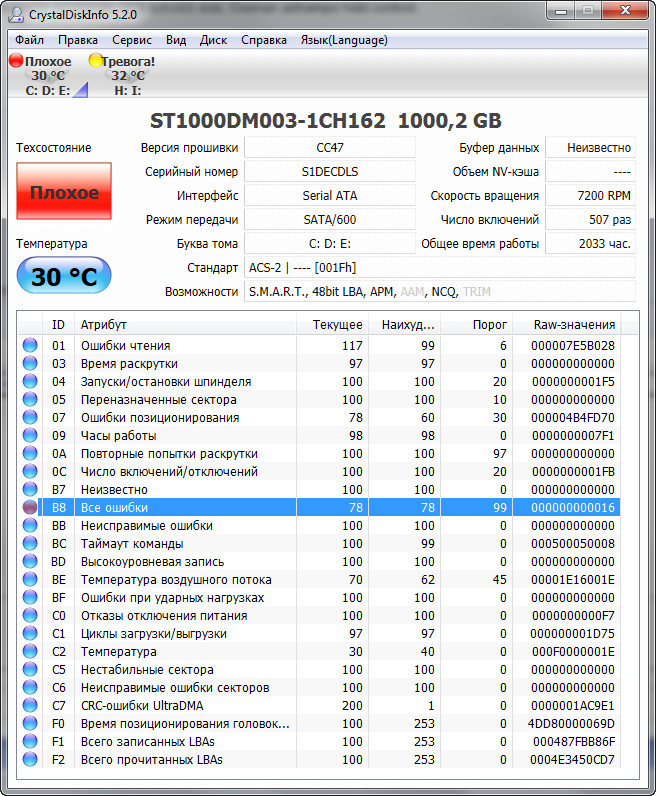The image size is (656, 796).
Task: Click status icon for BB Неисправимые ошибки
Action: click(30, 525)
